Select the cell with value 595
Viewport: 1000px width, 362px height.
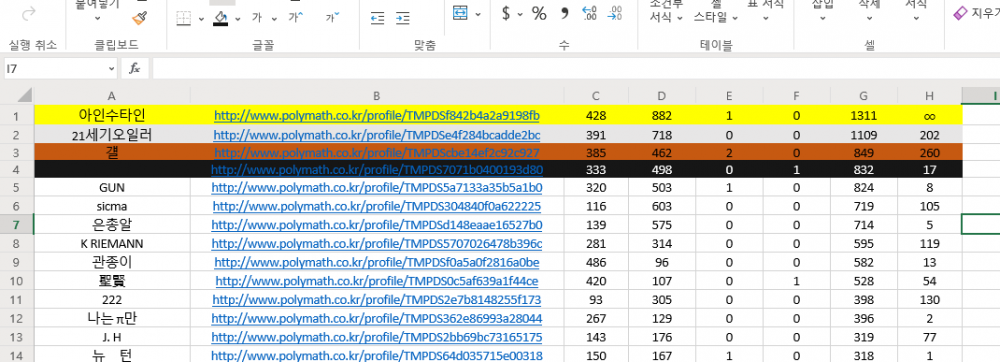coord(864,243)
